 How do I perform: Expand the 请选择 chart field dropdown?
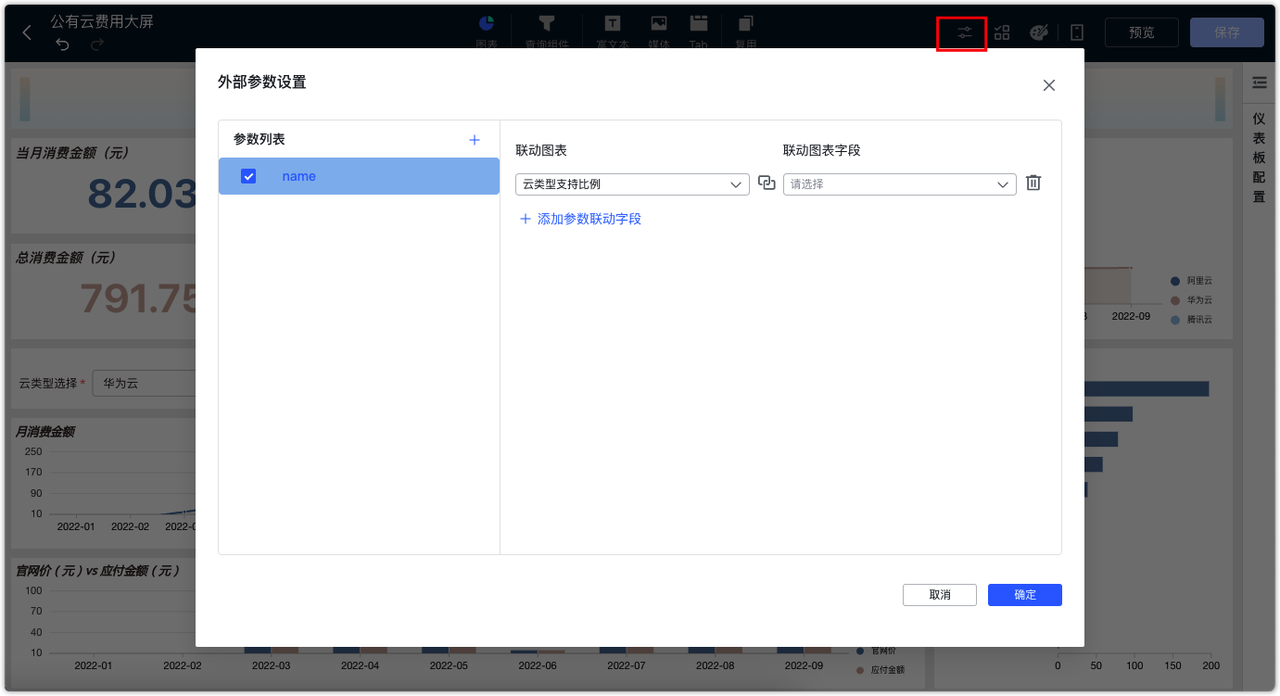coord(897,184)
